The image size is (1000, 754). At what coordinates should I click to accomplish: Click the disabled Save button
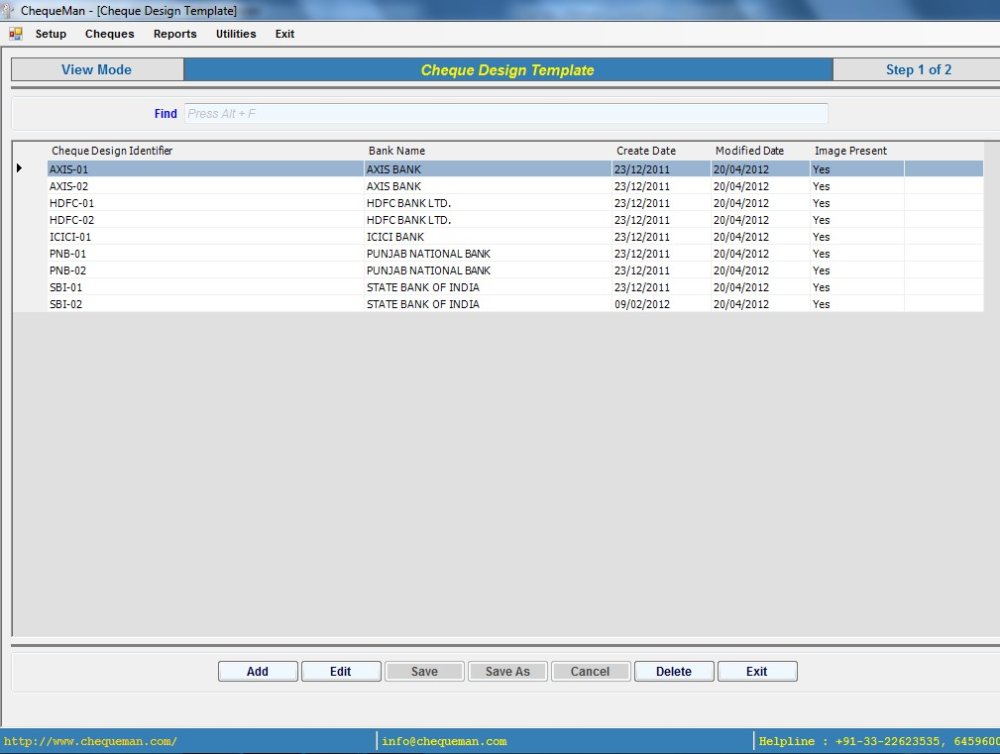click(424, 671)
